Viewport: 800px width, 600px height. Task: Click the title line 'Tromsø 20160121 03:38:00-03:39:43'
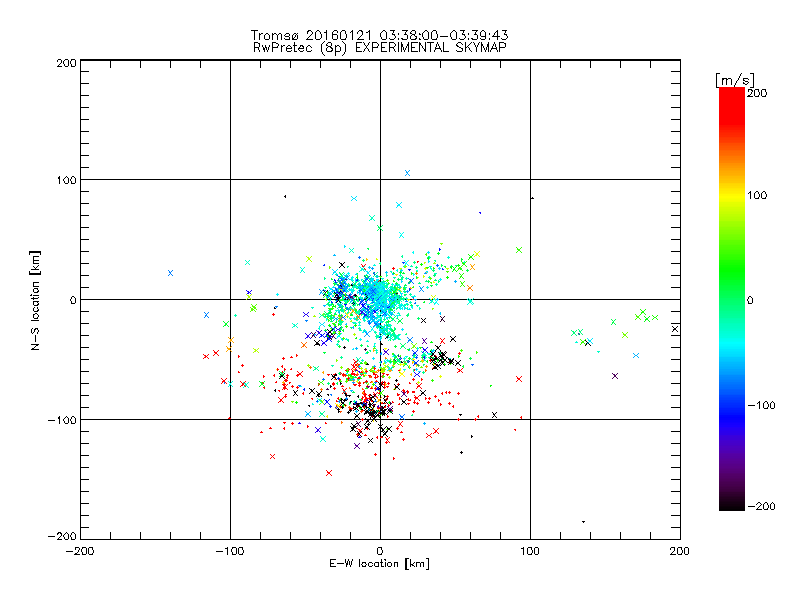pos(379,35)
